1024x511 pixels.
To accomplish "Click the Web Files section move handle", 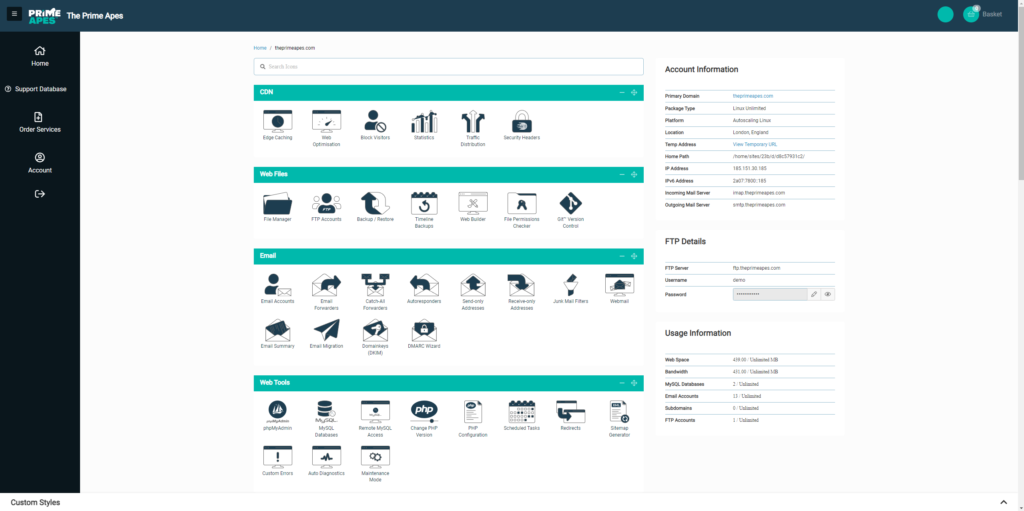I will click(634, 174).
